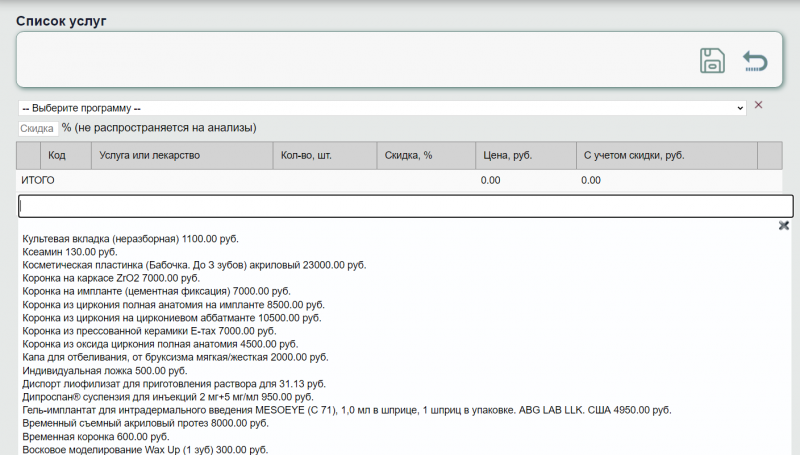Close the service suggestions list
The image size is (800, 455).
(784, 226)
